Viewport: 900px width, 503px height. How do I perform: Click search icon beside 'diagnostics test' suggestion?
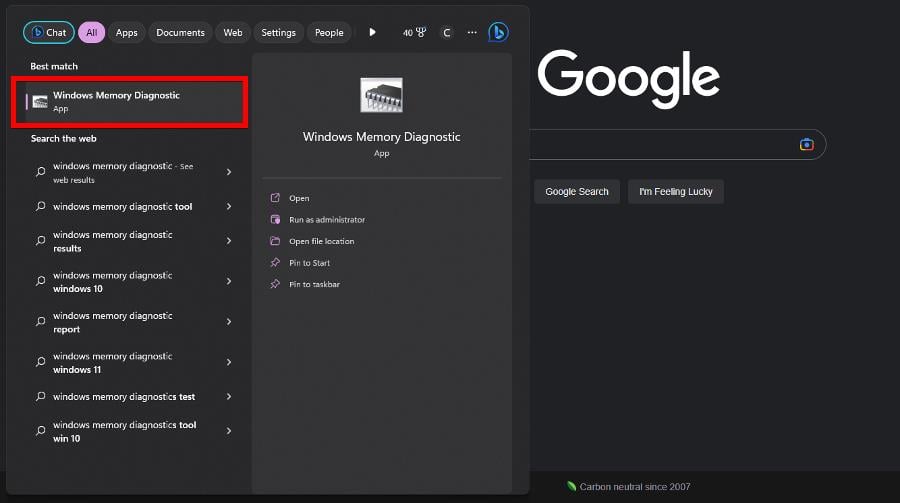40,396
